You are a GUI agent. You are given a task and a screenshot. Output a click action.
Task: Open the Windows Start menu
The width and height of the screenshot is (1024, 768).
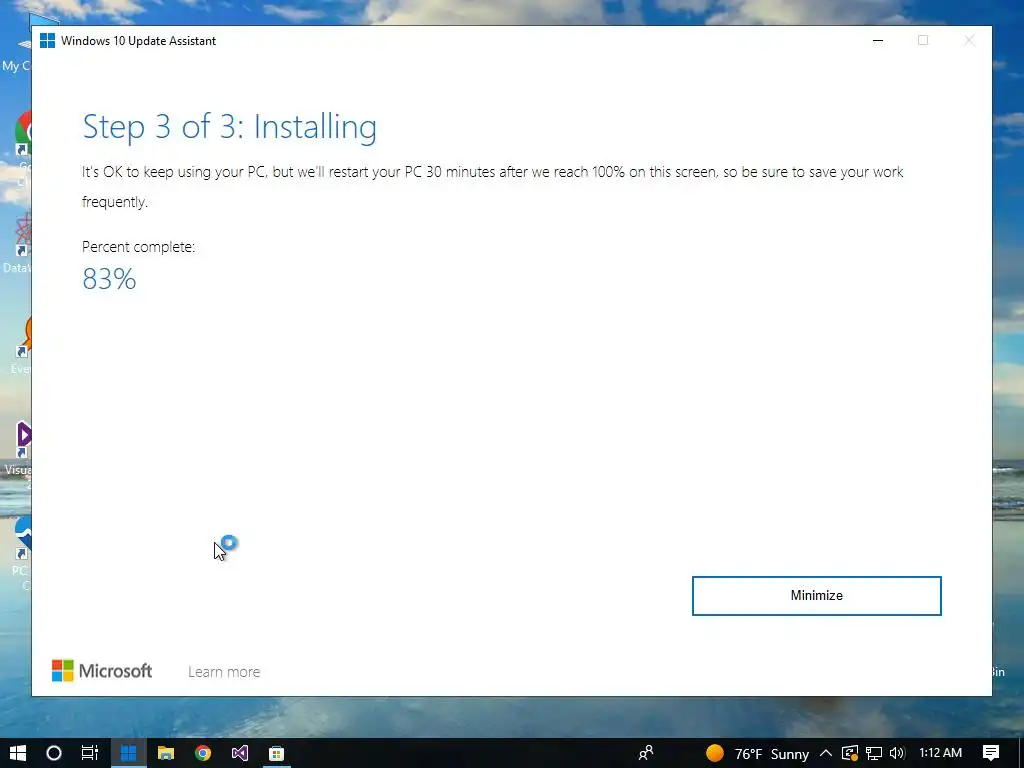click(x=18, y=753)
